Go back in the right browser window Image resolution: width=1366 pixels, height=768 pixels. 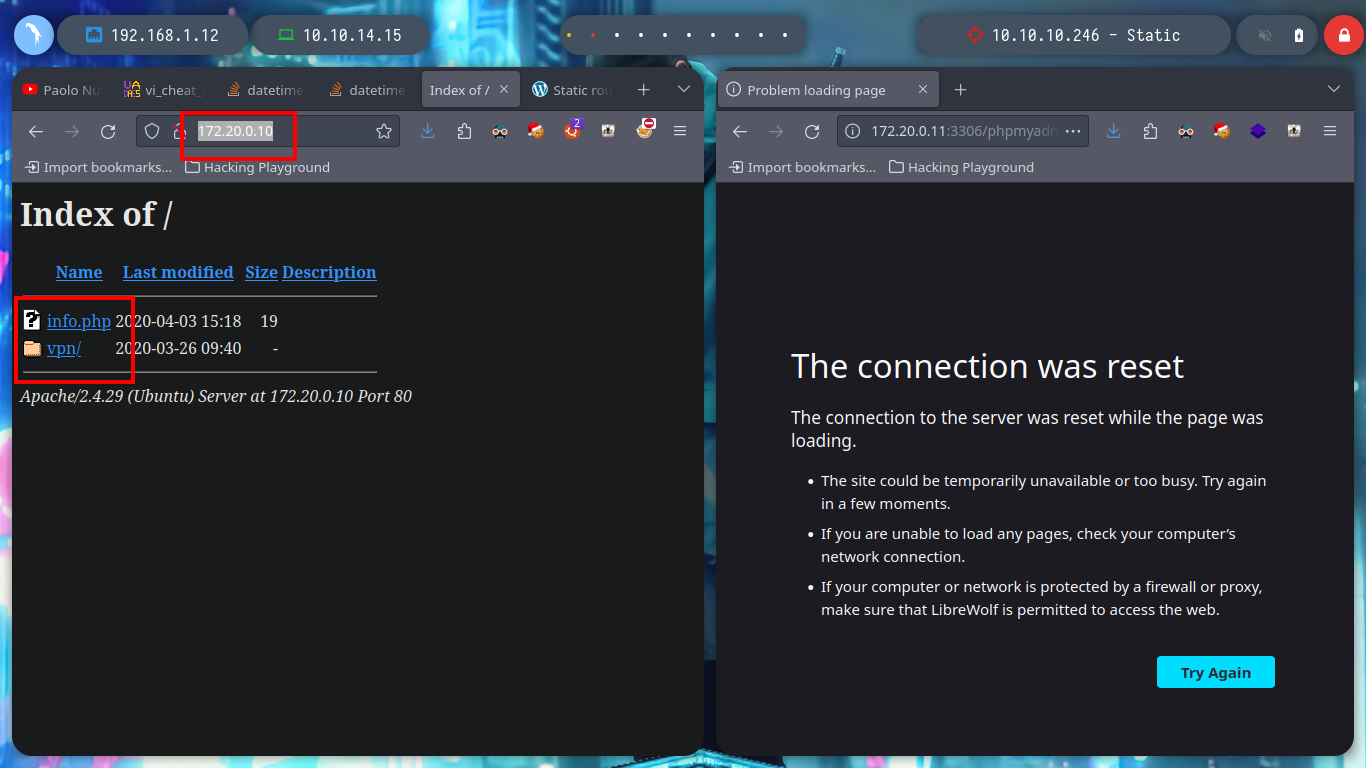click(740, 131)
